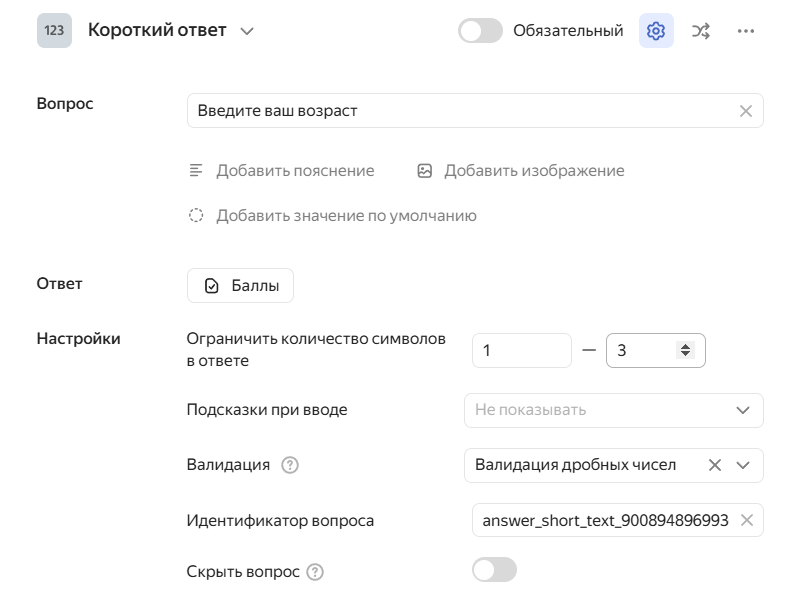Click the 123 question type icon
The height and width of the screenshot is (595, 797).
[x=54, y=31]
